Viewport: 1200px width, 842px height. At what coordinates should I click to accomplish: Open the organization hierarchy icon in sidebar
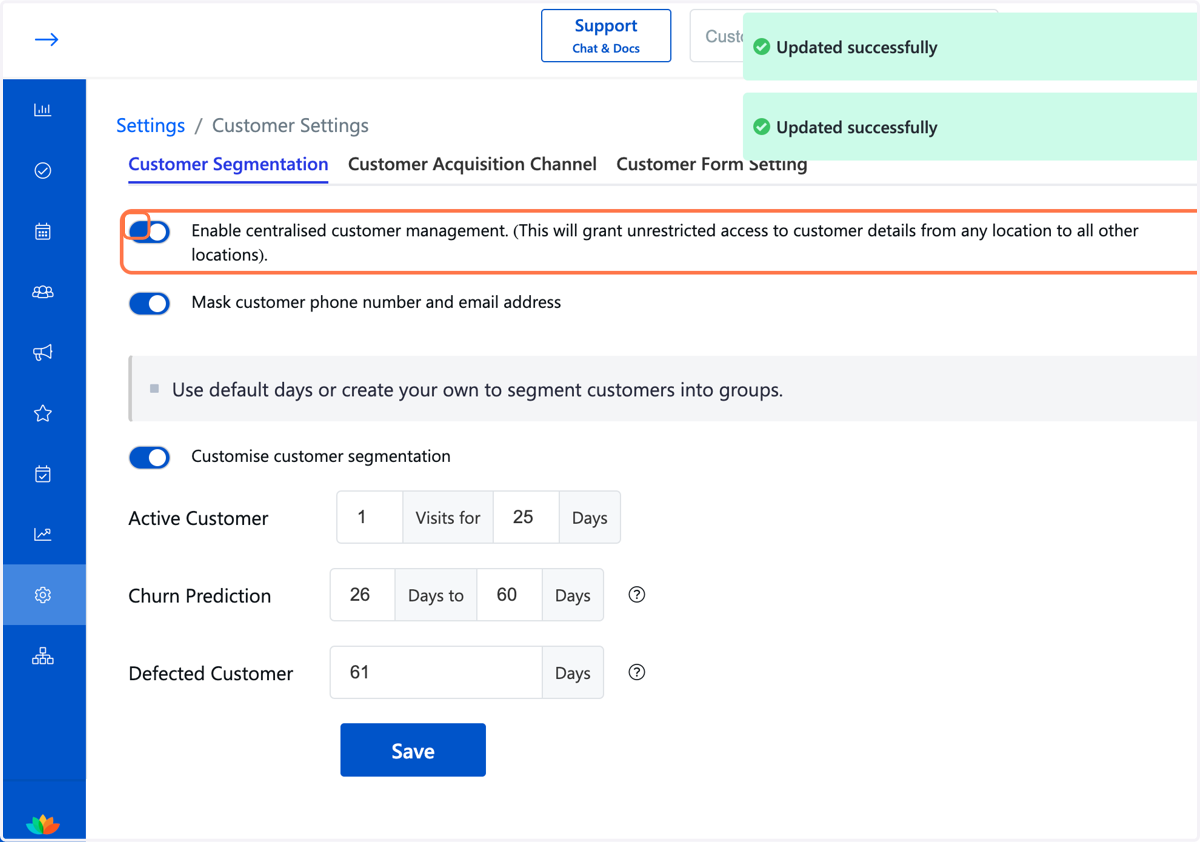tap(43, 656)
